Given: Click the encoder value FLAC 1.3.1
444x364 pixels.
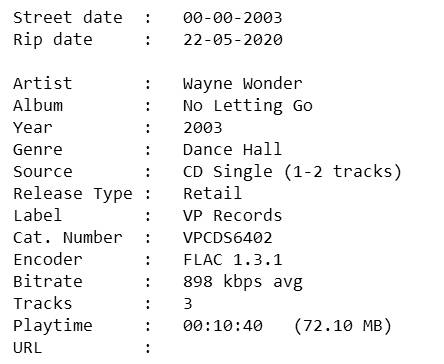Looking at the screenshot, I should [233, 259].
